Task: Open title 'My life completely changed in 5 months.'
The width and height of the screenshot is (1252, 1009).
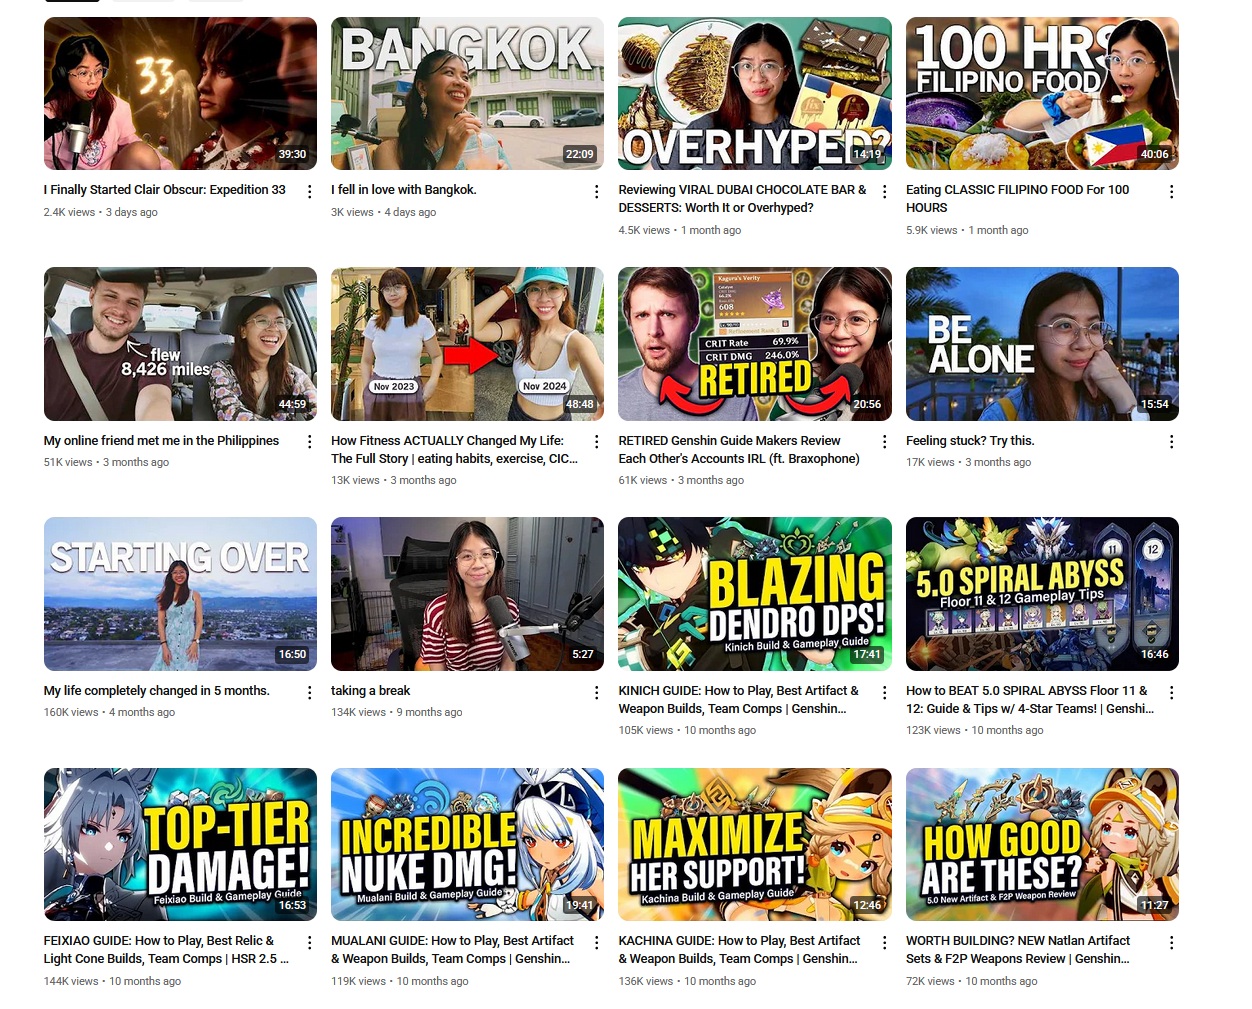Action: point(157,691)
